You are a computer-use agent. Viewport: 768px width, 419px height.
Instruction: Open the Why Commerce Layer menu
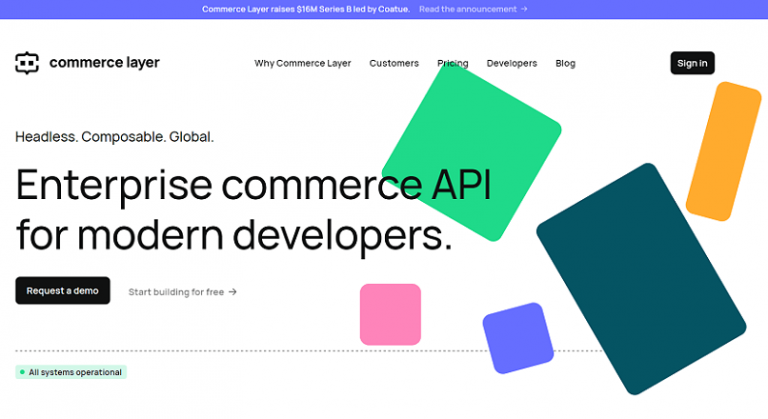pyautogui.click(x=303, y=63)
